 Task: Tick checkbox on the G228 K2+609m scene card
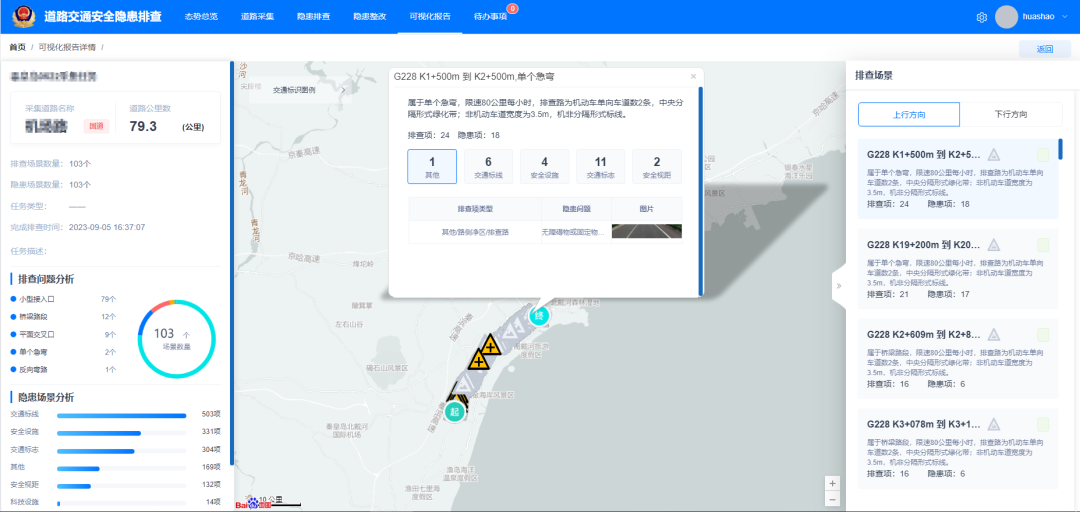(1043, 334)
